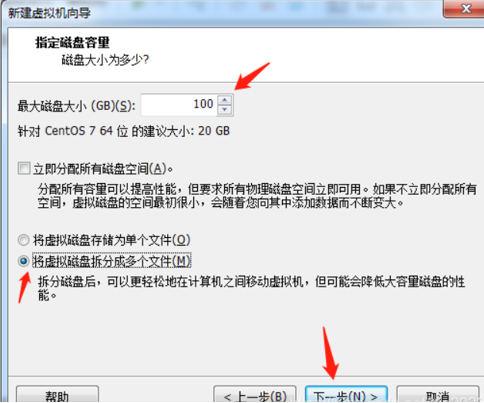Increase disk size with the up spinner arrow
The width and height of the screenshot is (484, 403).
click(225, 100)
